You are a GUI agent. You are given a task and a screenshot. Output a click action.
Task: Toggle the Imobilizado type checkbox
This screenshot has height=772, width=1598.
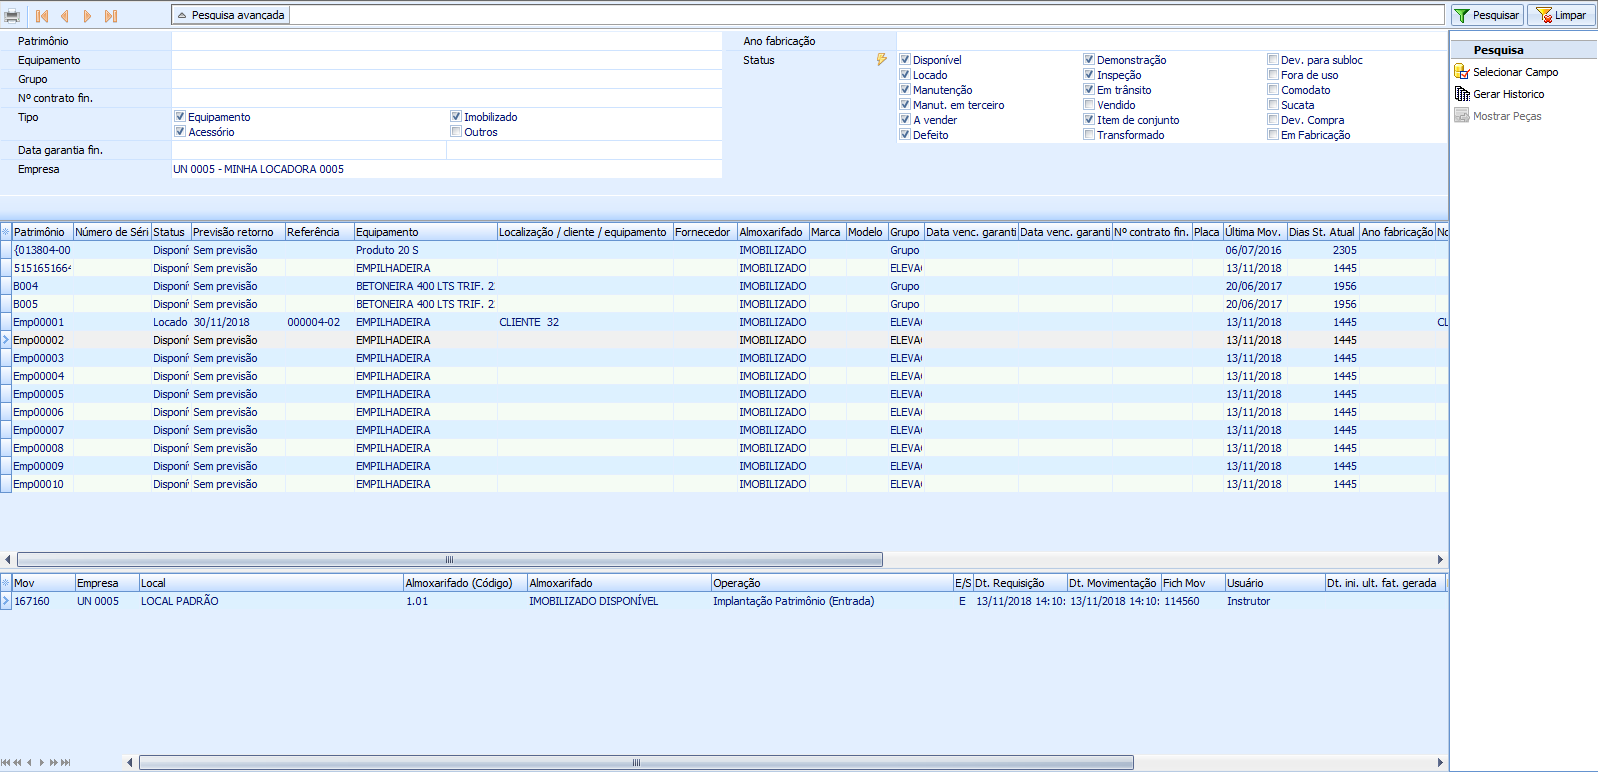click(x=456, y=117)
